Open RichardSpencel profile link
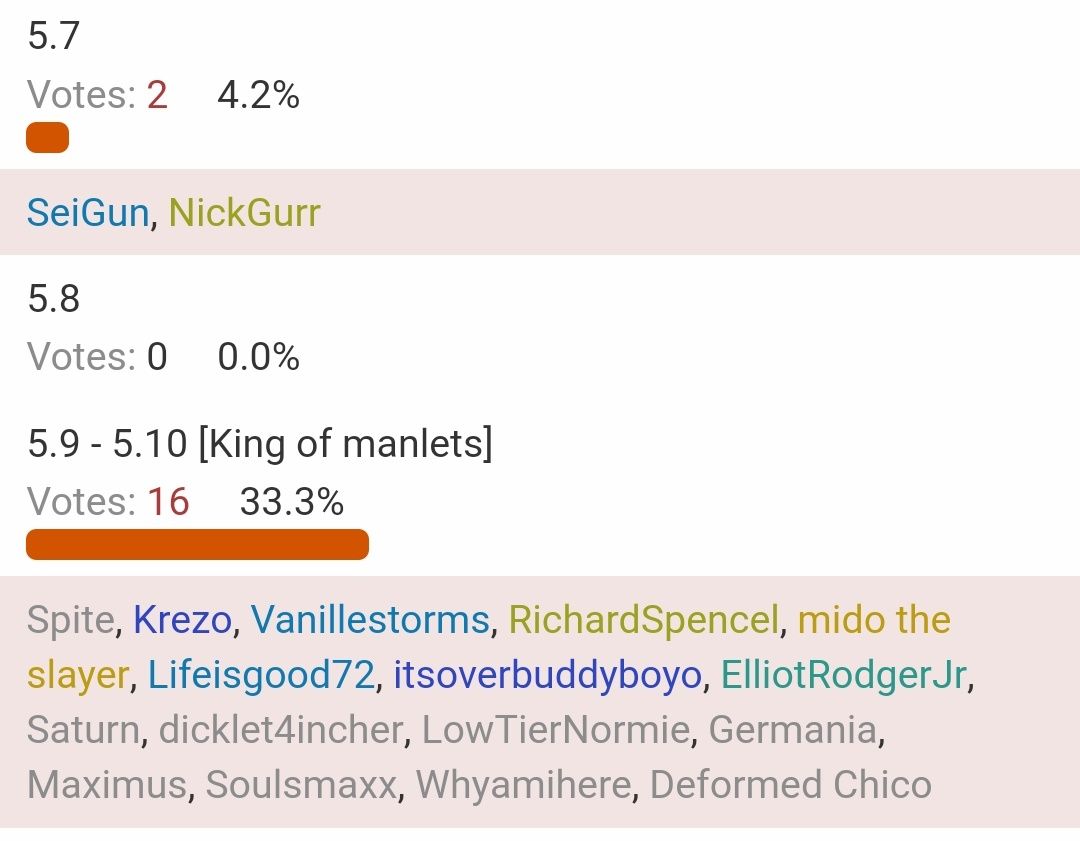 pyautogui.click(x=644, y=619)
